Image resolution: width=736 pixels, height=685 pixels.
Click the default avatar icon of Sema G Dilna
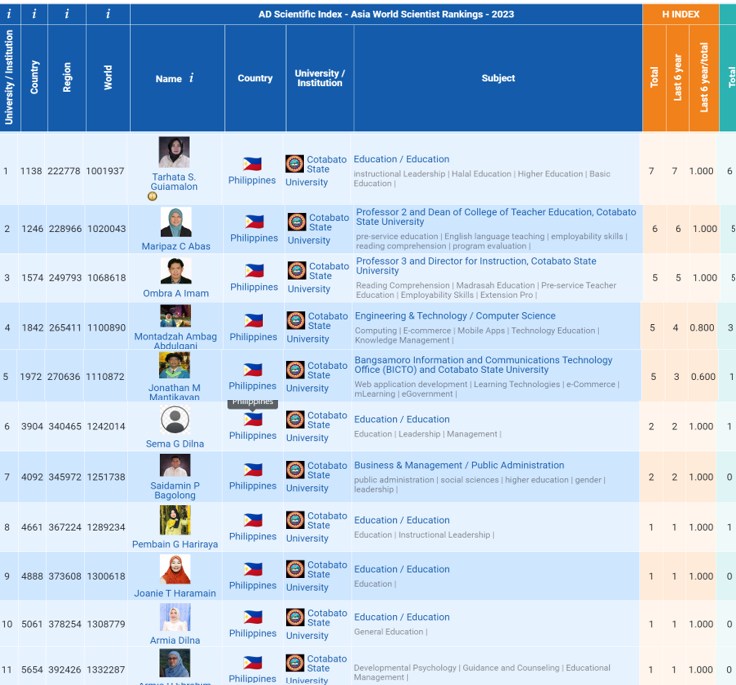175,420
